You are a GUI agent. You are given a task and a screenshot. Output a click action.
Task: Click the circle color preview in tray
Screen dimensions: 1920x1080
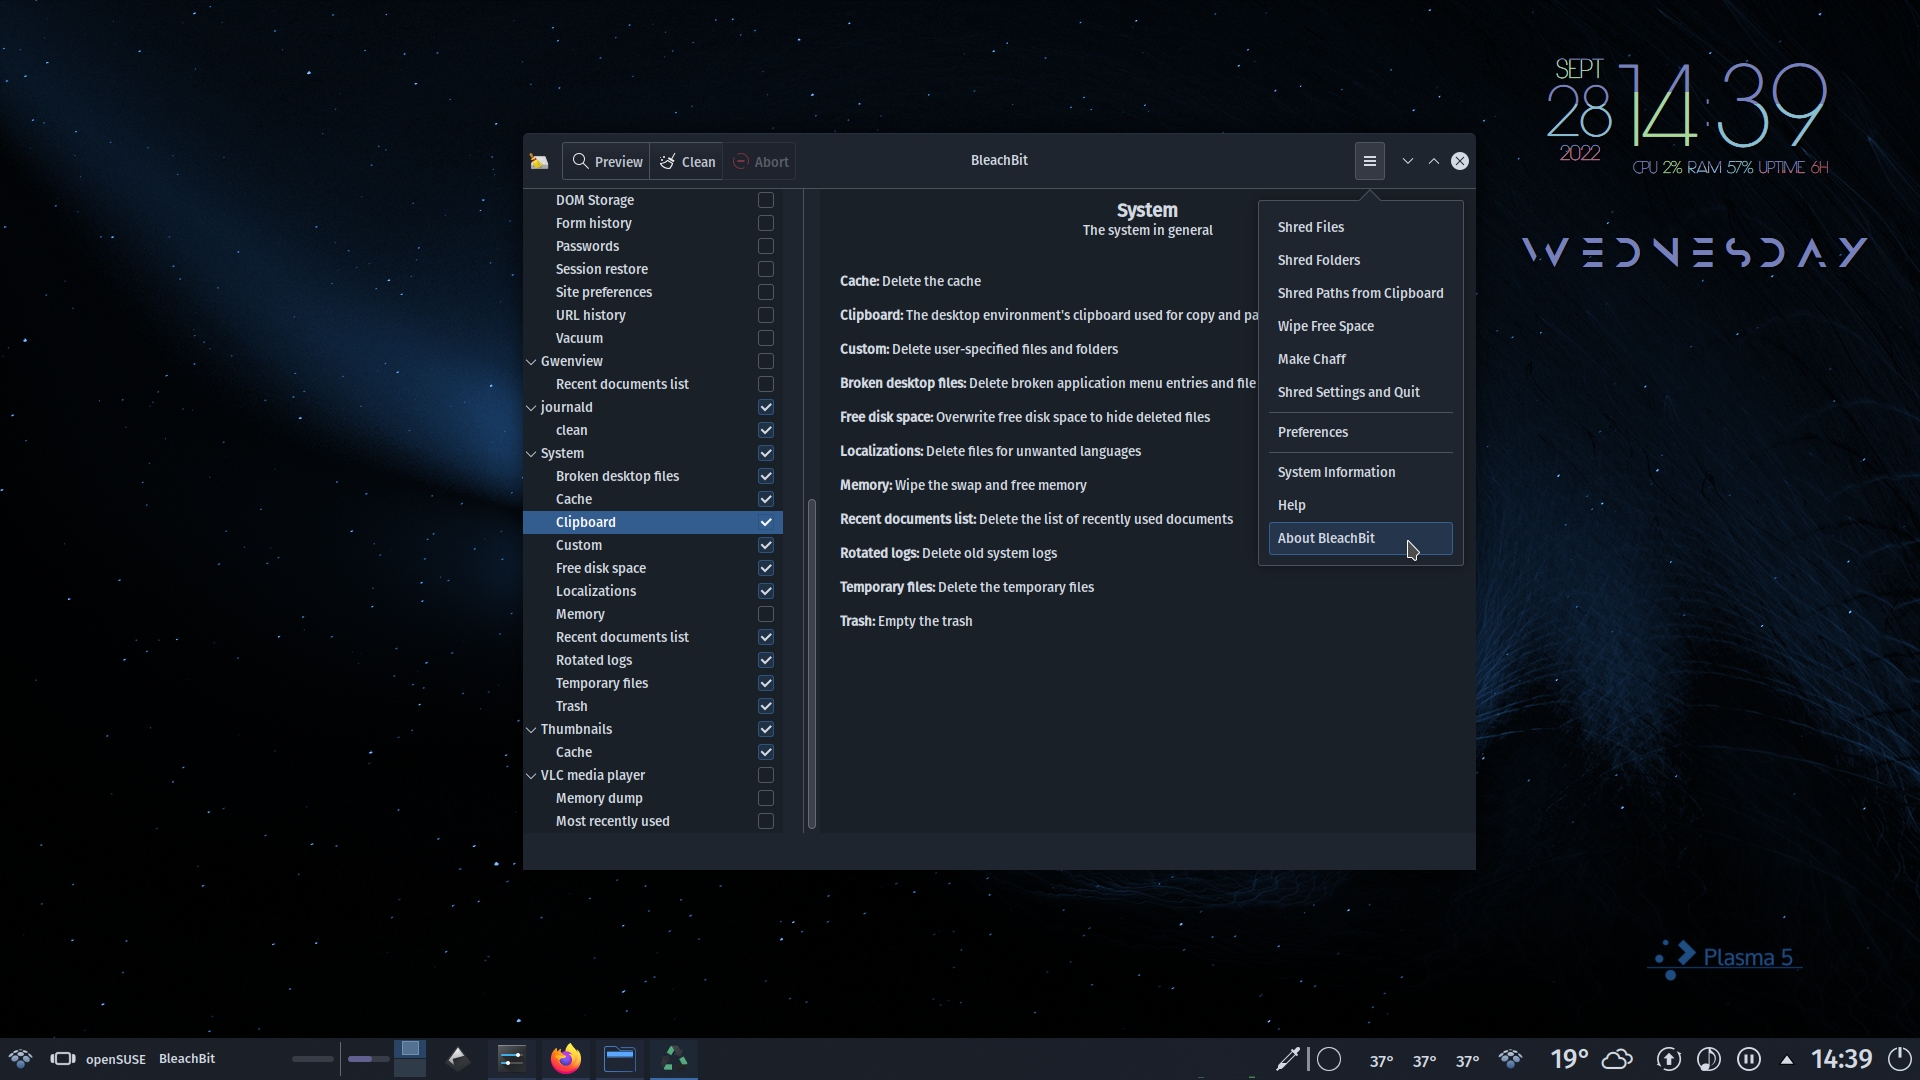pos(1329,1059)
